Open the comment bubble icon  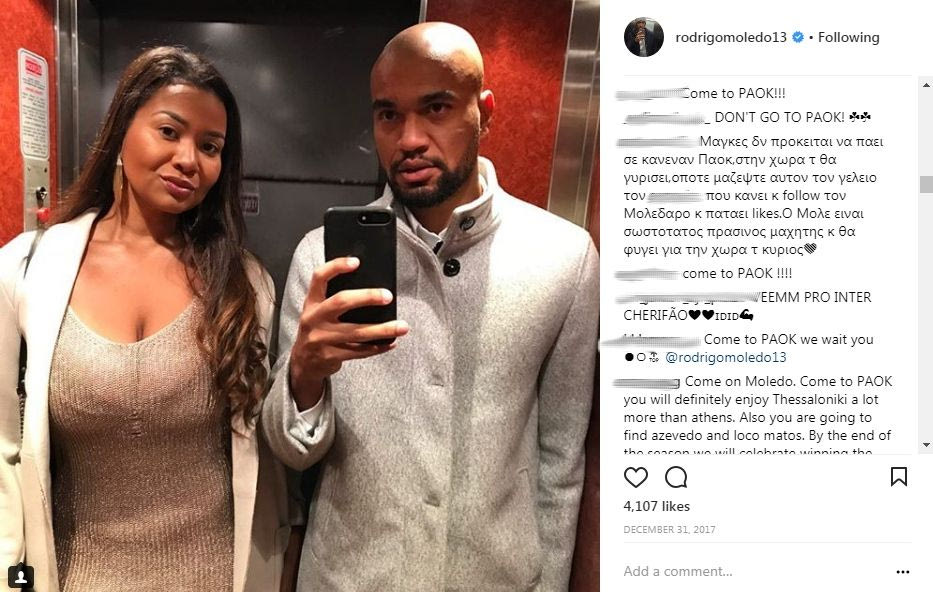tap(676, 477)
